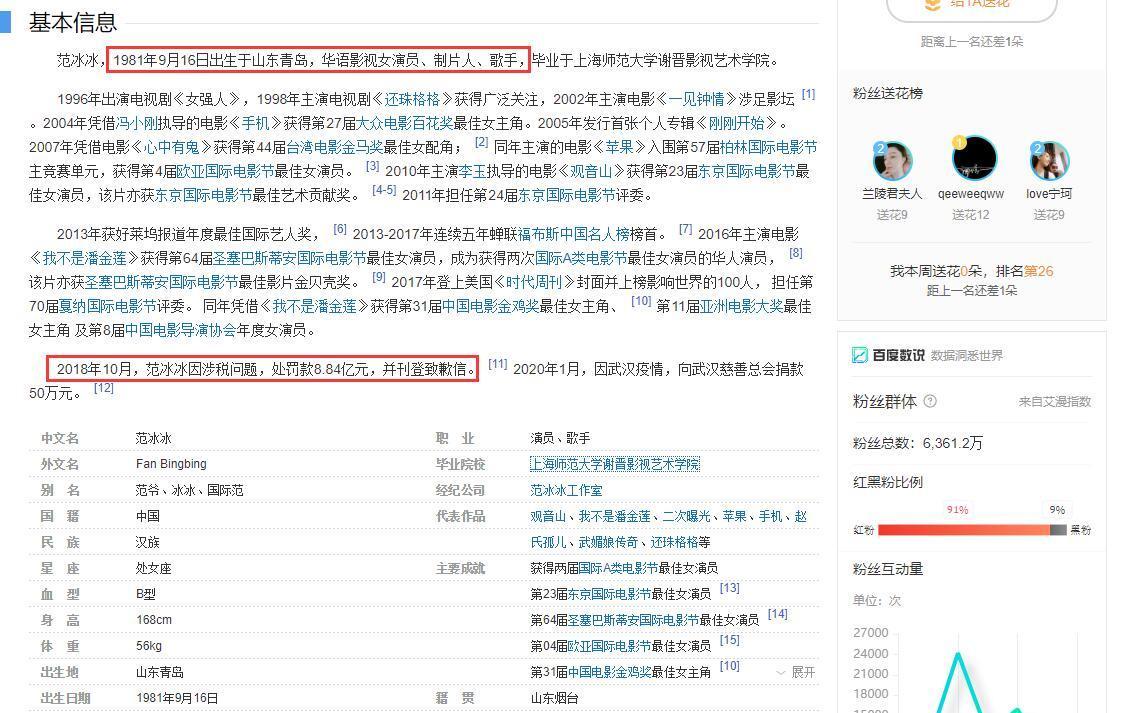Open the 柏林国际电影节 link
This screenshot has height=713, width=1132.
point(768,147)
